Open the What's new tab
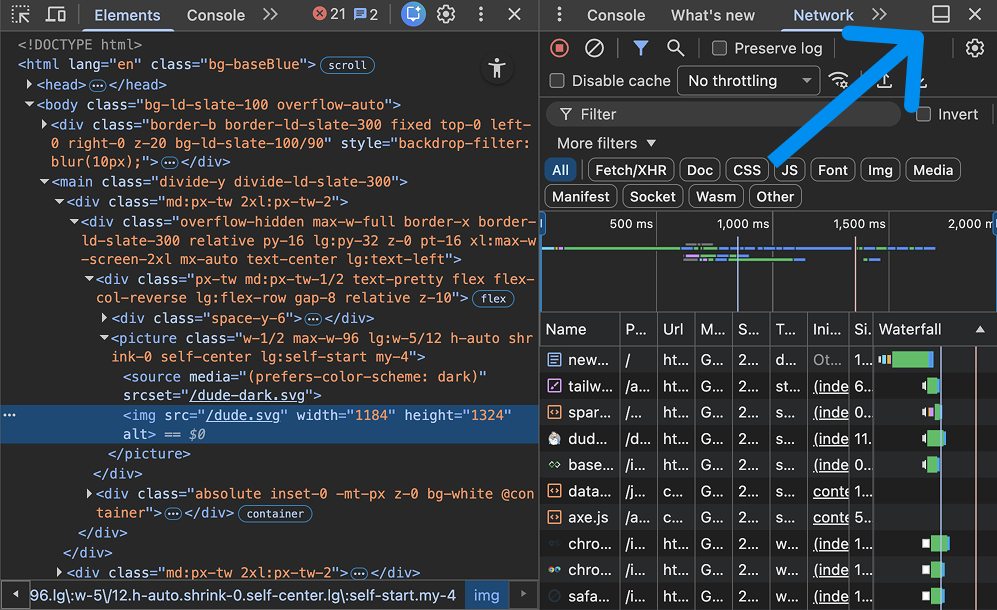This screenshot has width=997, height=610. tap(712, 15)
